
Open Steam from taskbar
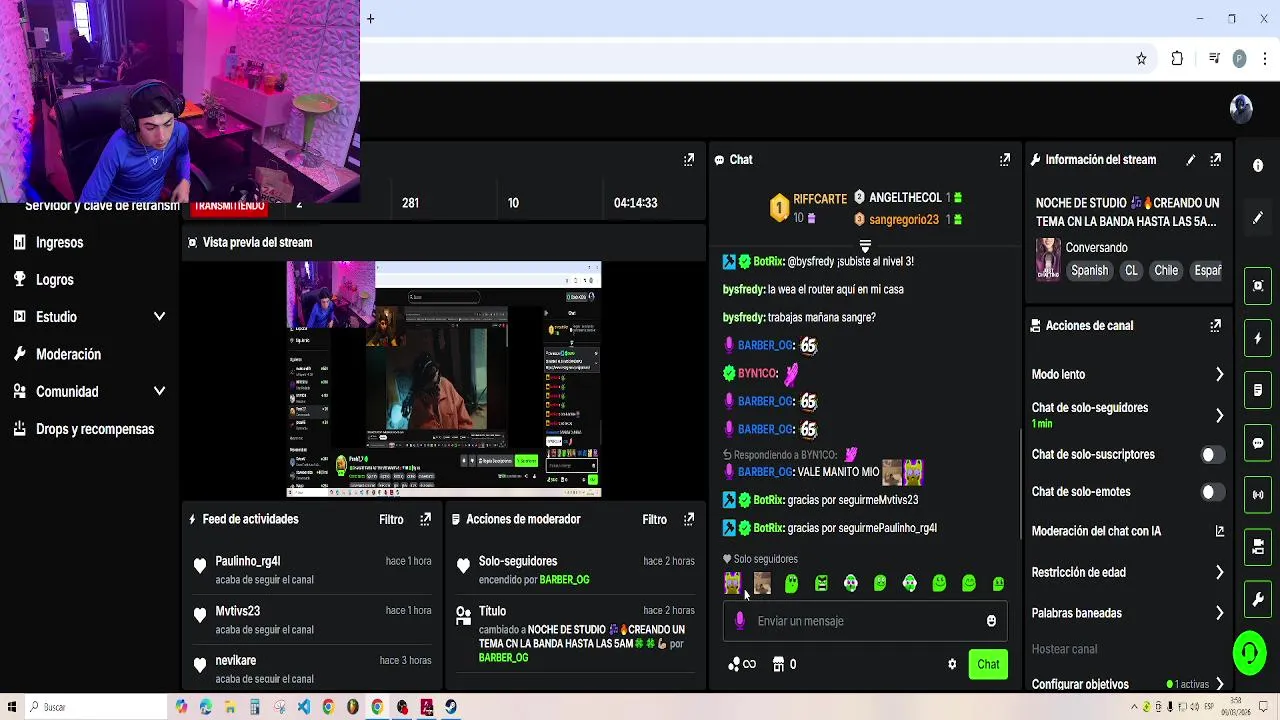[x=451, y=707]
